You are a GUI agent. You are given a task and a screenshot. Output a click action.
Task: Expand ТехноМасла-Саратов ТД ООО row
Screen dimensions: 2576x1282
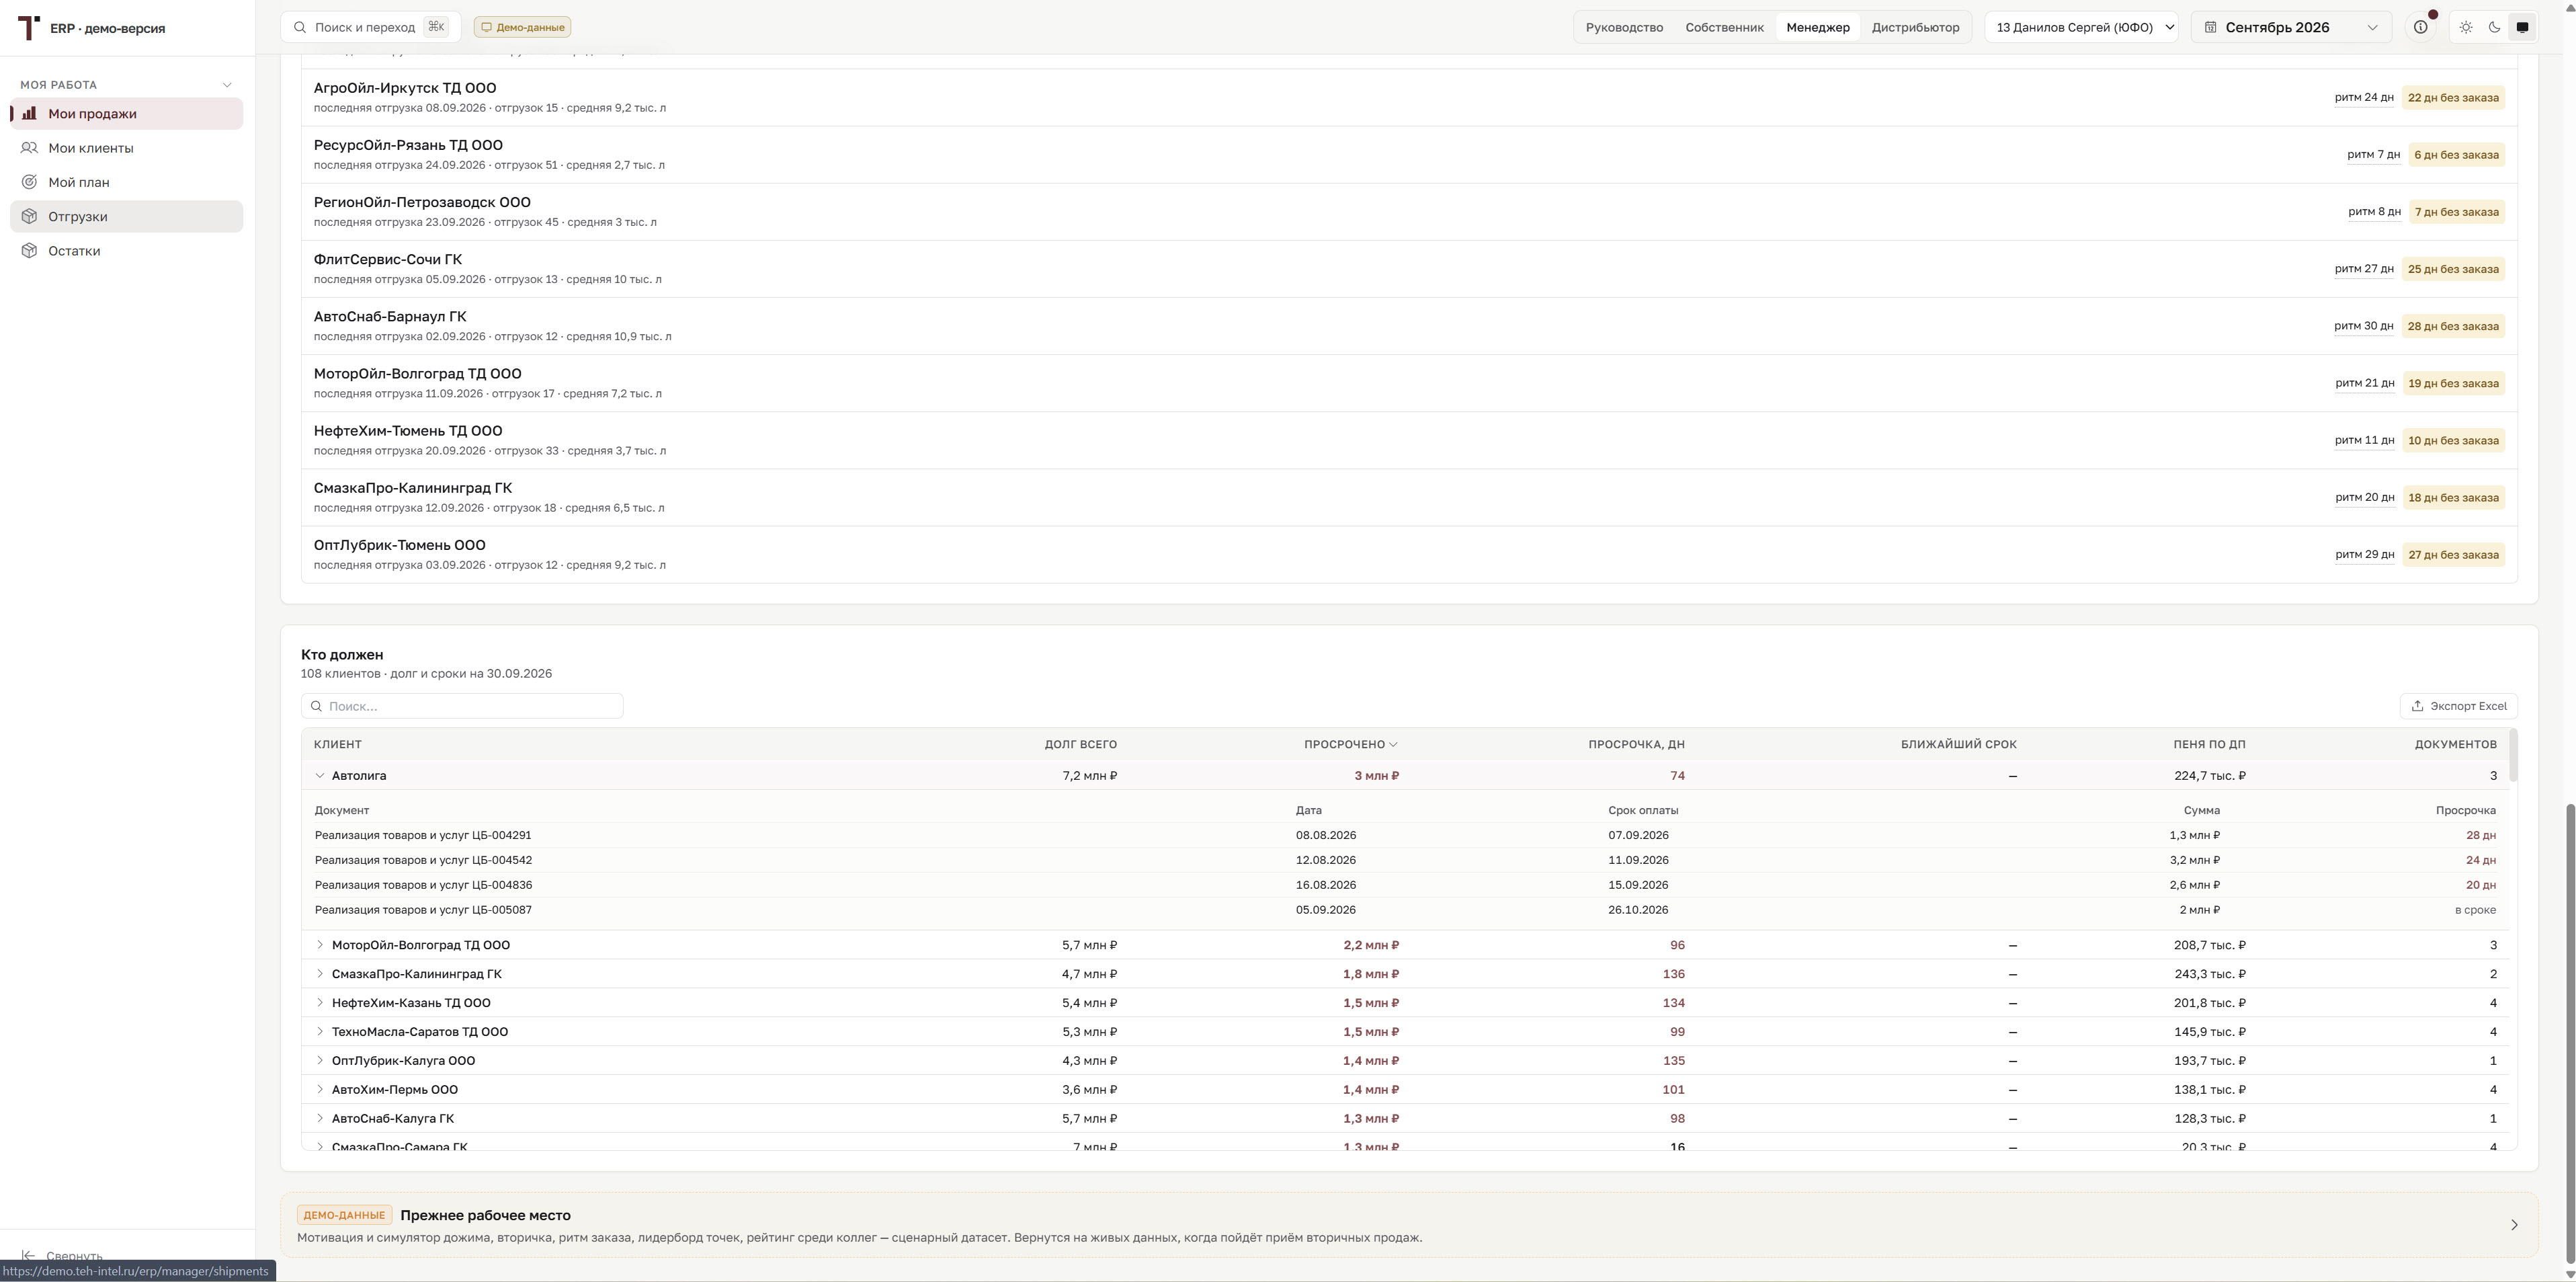(320, 1032)
